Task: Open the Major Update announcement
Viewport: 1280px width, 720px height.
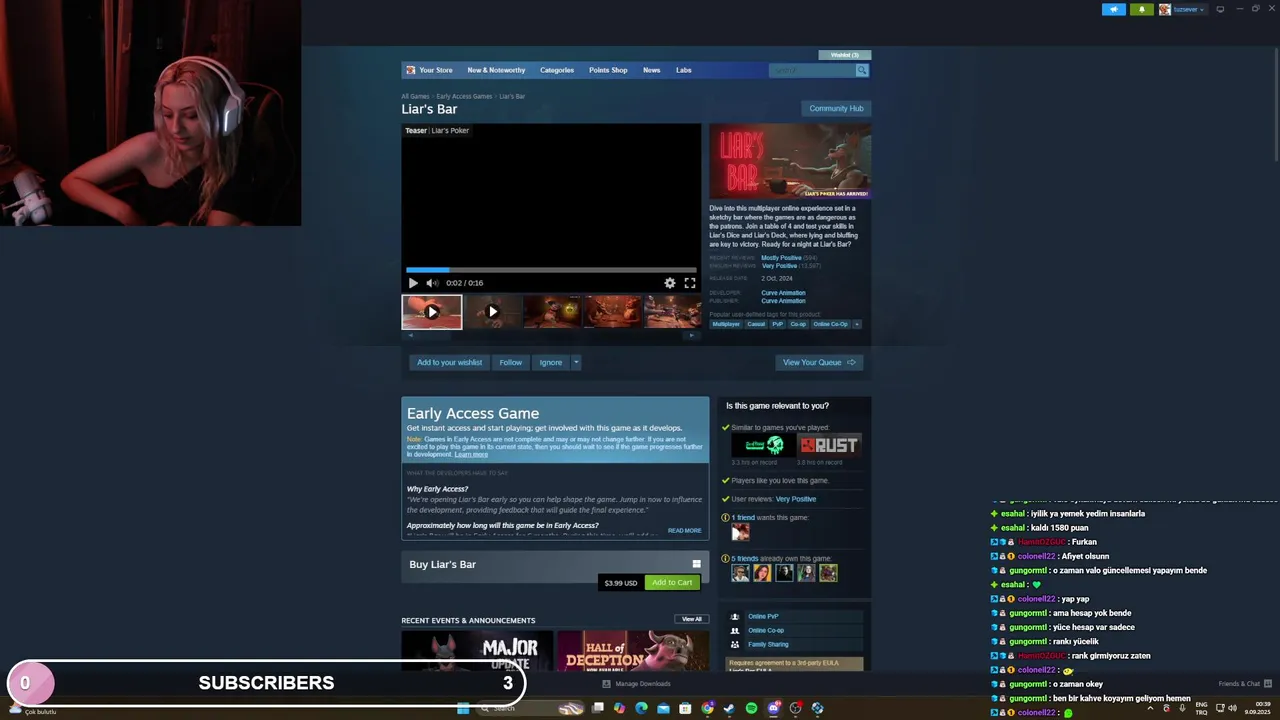Action: click(x=477, y=651)
